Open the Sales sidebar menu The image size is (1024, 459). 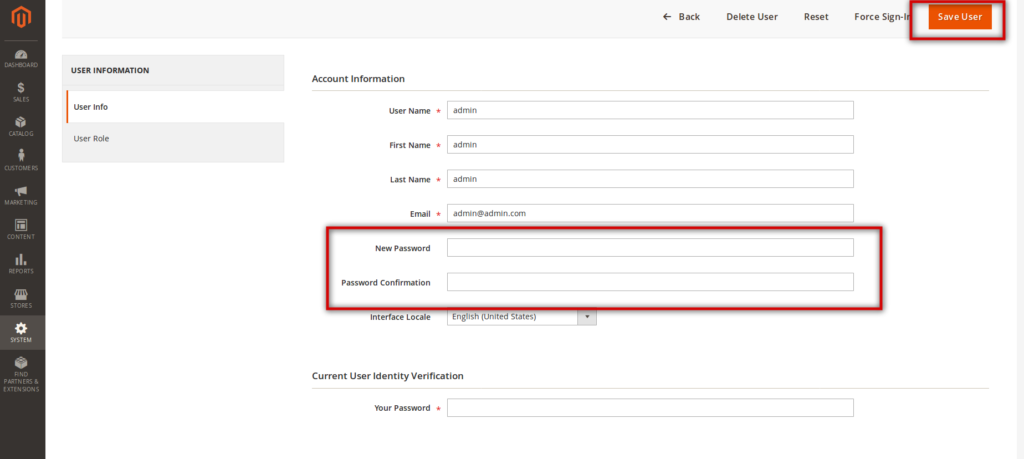coord(21,92)
